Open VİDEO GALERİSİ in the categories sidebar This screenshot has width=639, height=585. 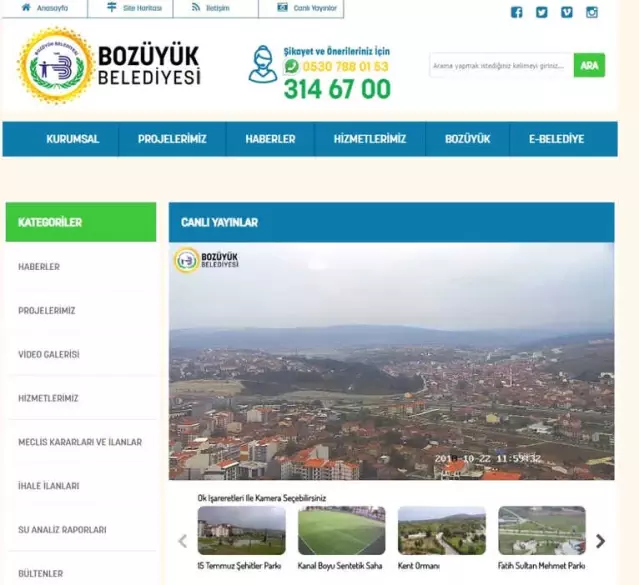(x=49, y=354)
